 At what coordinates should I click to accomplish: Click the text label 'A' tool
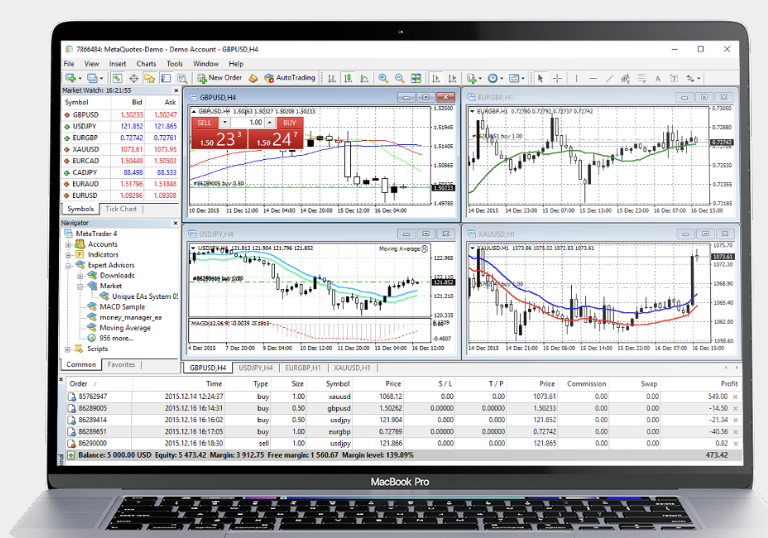pyautogui.click(x=659, y=78)
